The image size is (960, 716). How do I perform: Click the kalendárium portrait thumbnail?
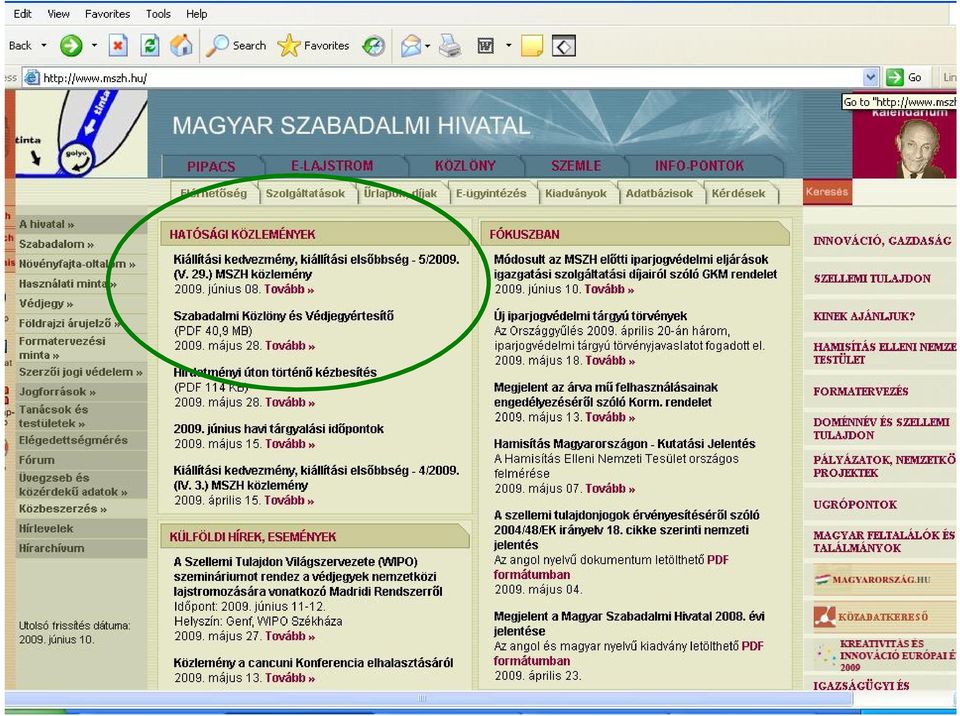(x=919, y=147)
